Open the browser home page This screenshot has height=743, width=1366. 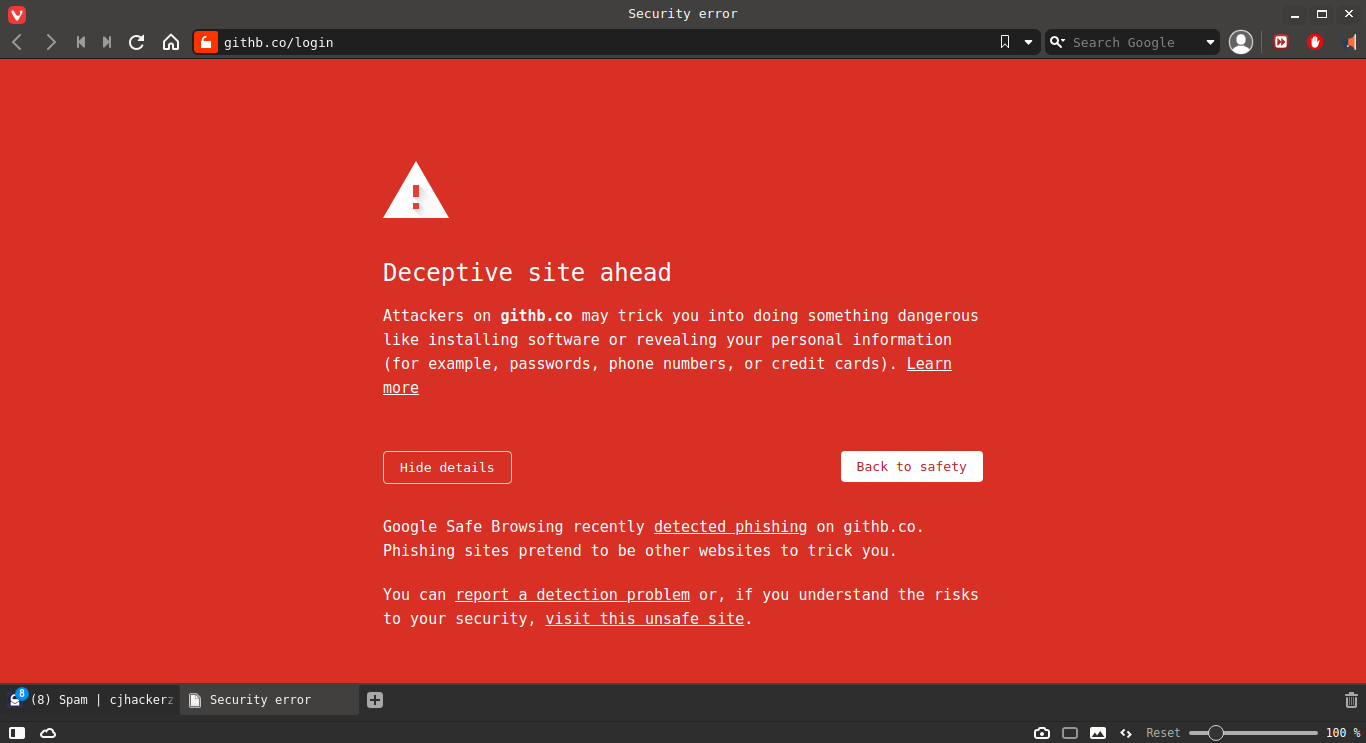coord(171,42)
